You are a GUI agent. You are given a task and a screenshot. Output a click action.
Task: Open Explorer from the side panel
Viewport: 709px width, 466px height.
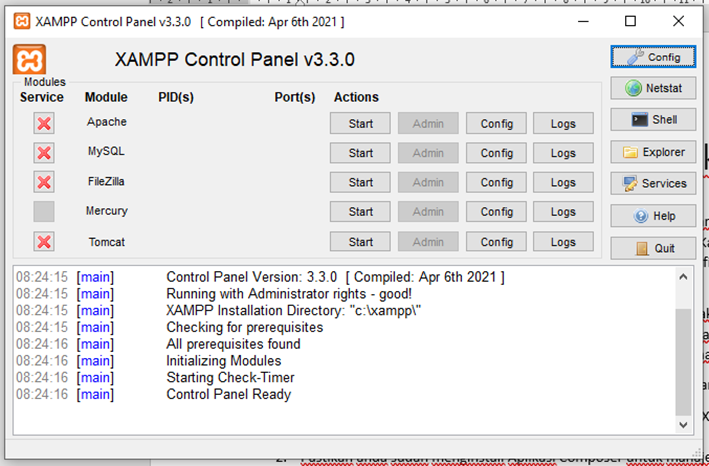tap(653, 152)
